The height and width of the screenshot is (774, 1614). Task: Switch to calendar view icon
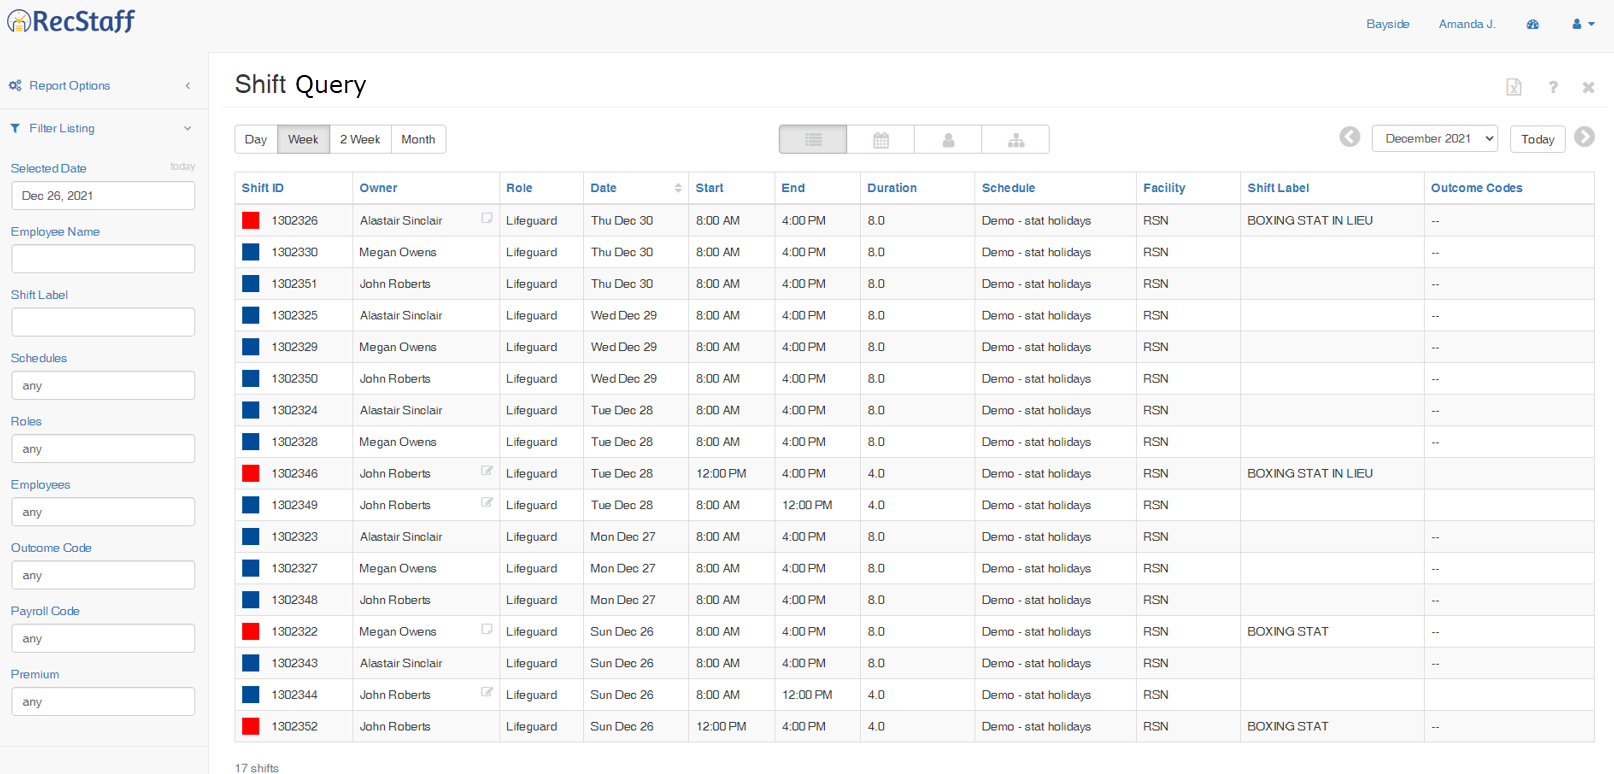click(881, 140)
